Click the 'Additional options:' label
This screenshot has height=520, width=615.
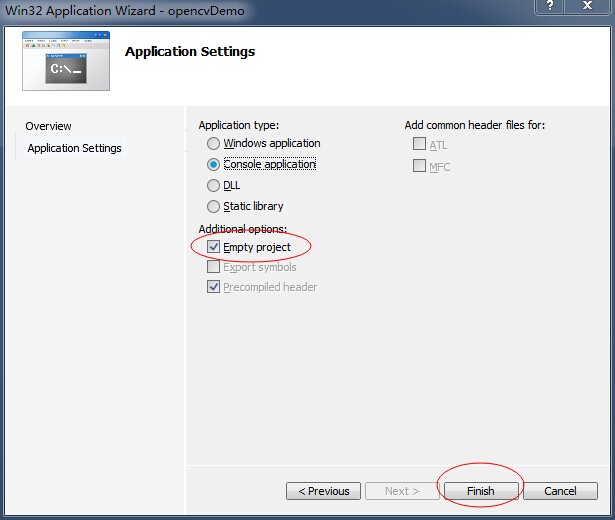click(243, 229)
